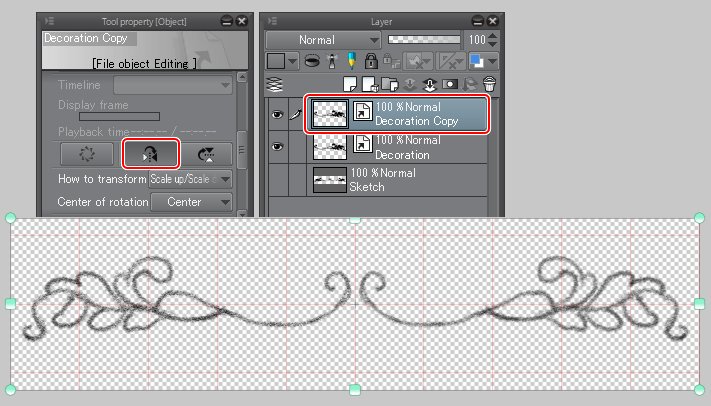Click the bottom-left transform corner handle

pyautogui.click(x=10, y=389)
